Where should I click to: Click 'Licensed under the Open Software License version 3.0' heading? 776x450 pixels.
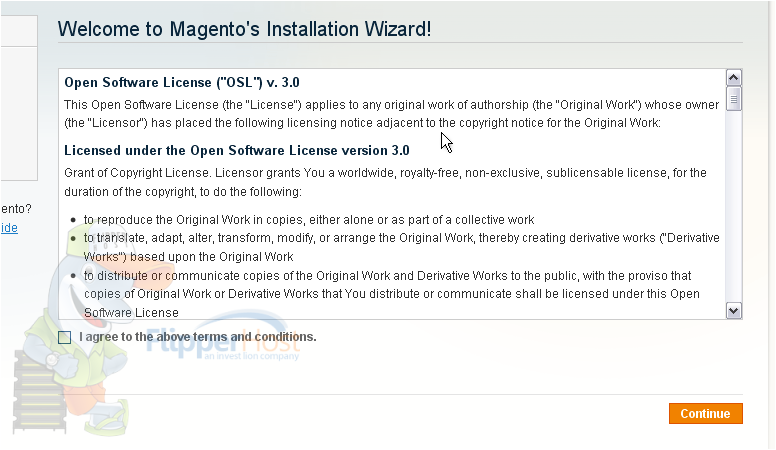tap(237, 150)
